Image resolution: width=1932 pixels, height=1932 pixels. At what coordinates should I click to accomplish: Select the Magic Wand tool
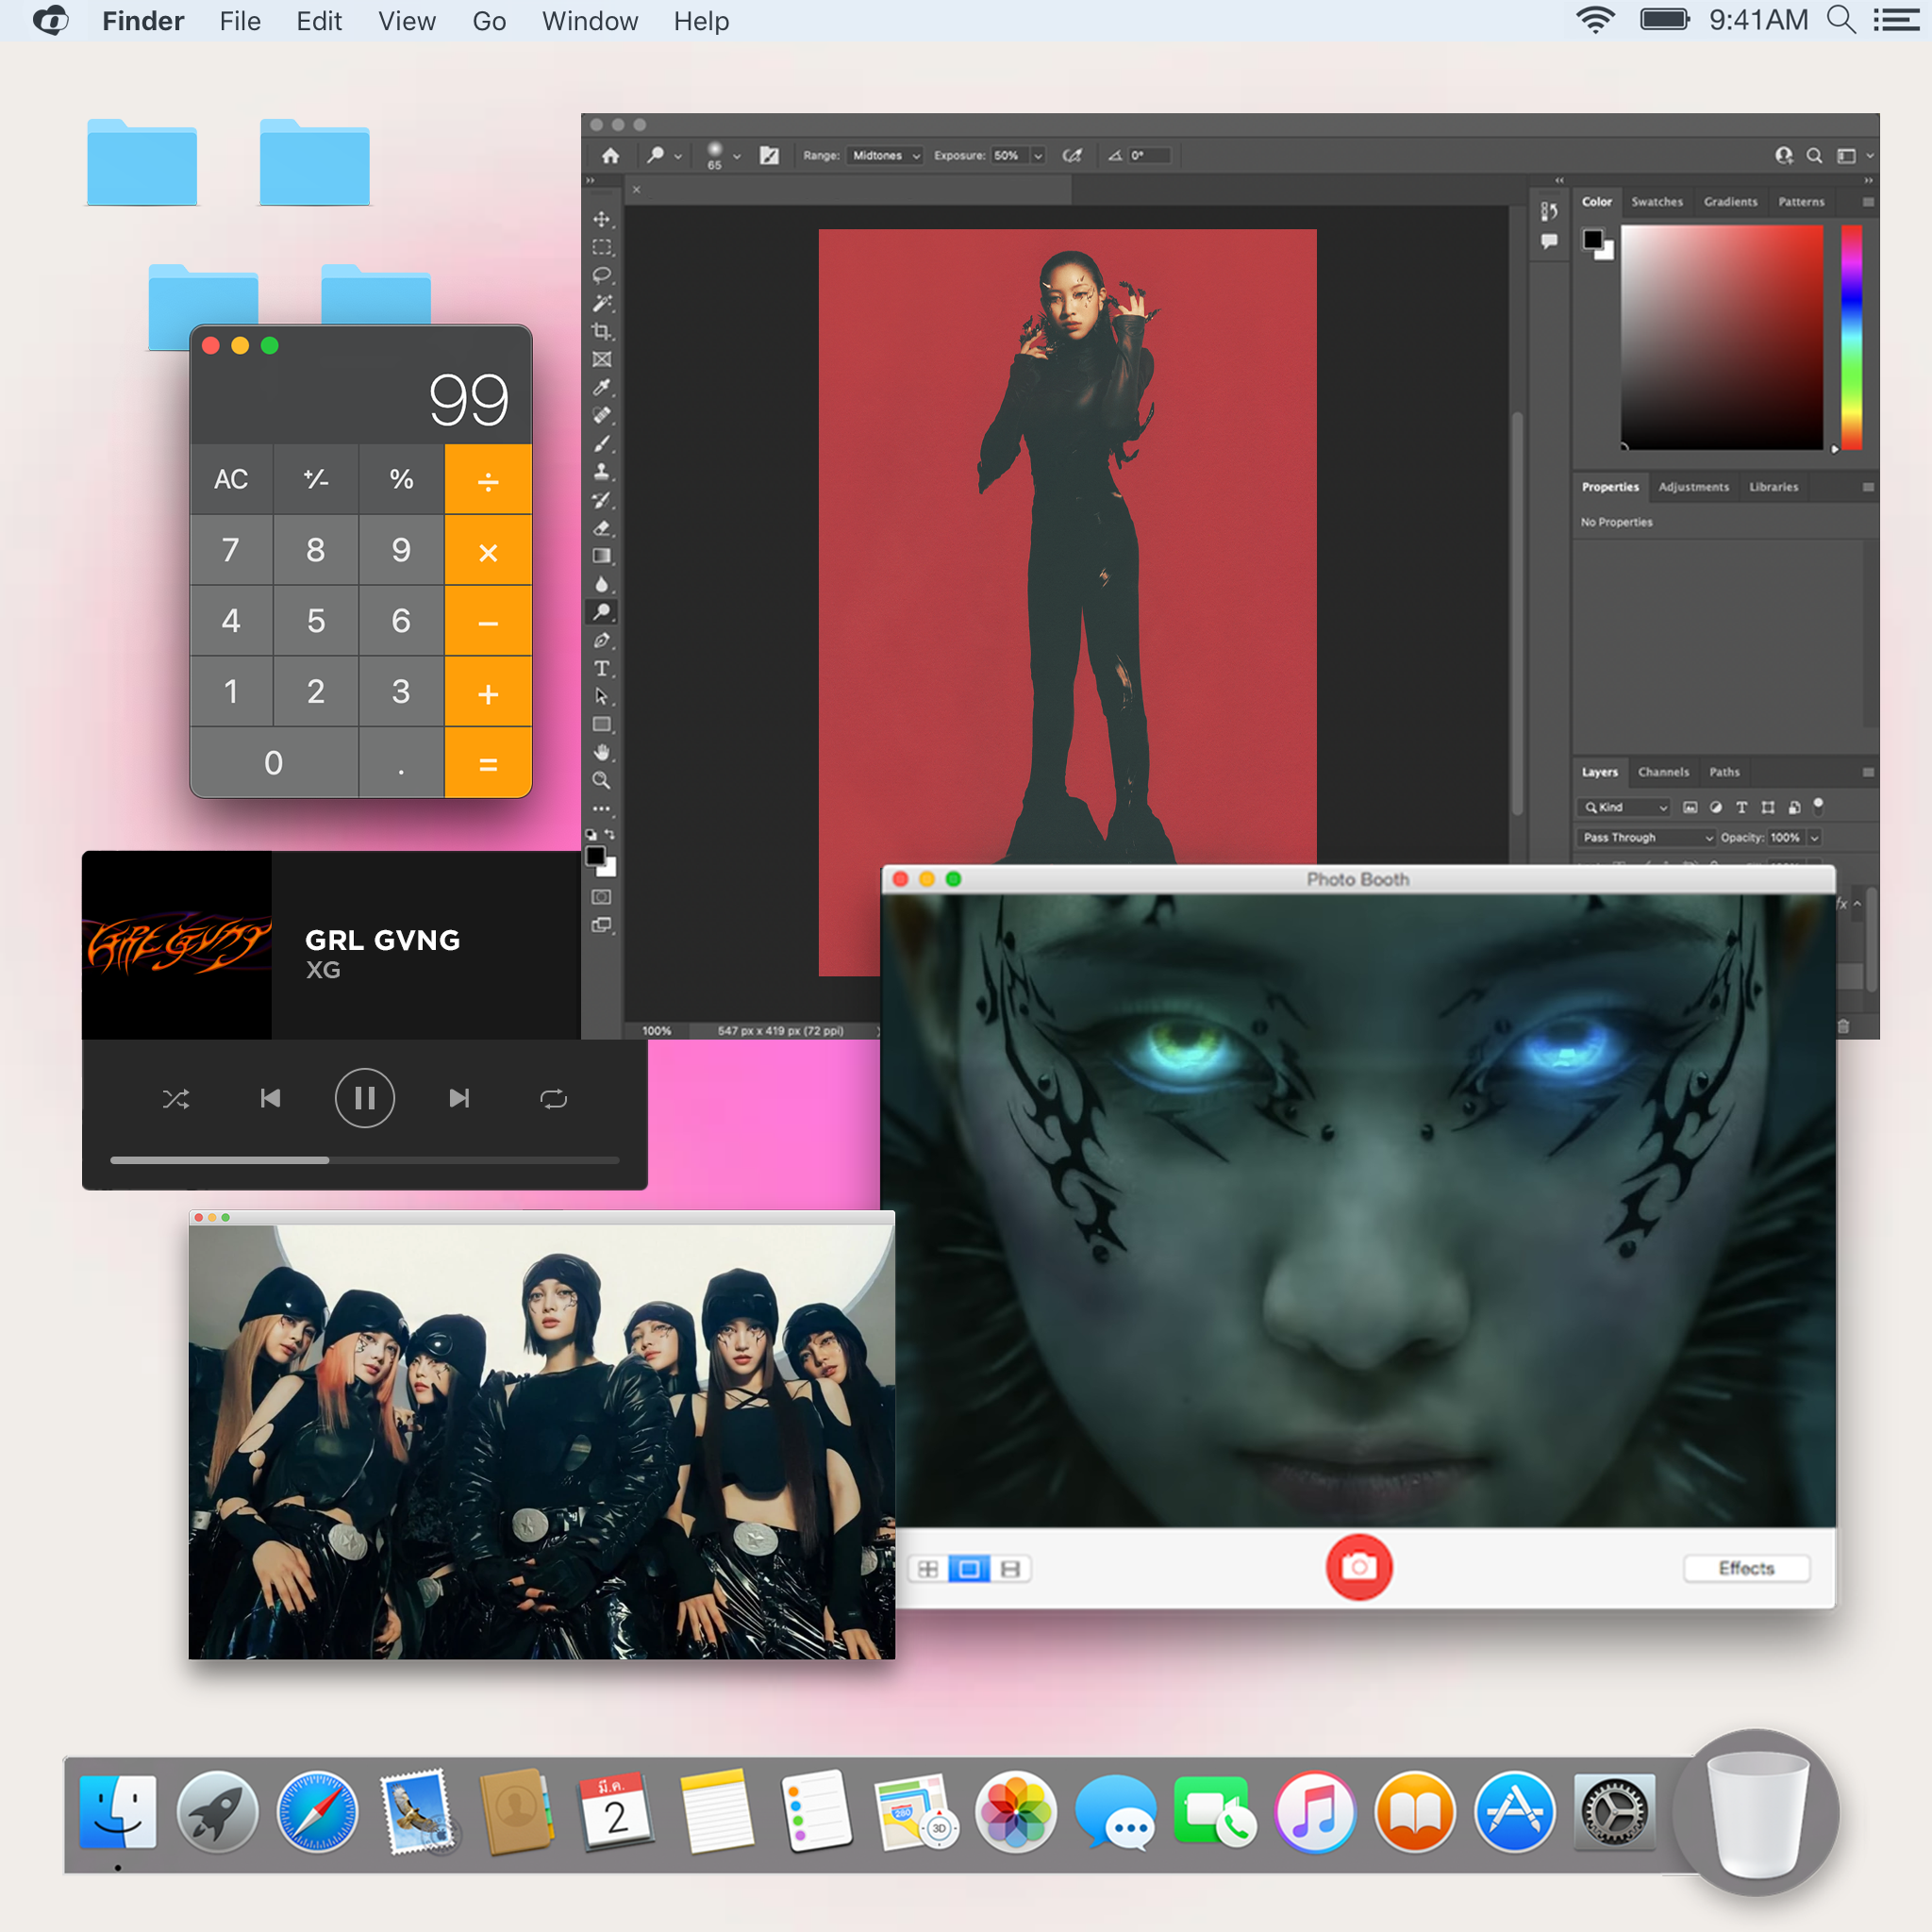point(601,303)
